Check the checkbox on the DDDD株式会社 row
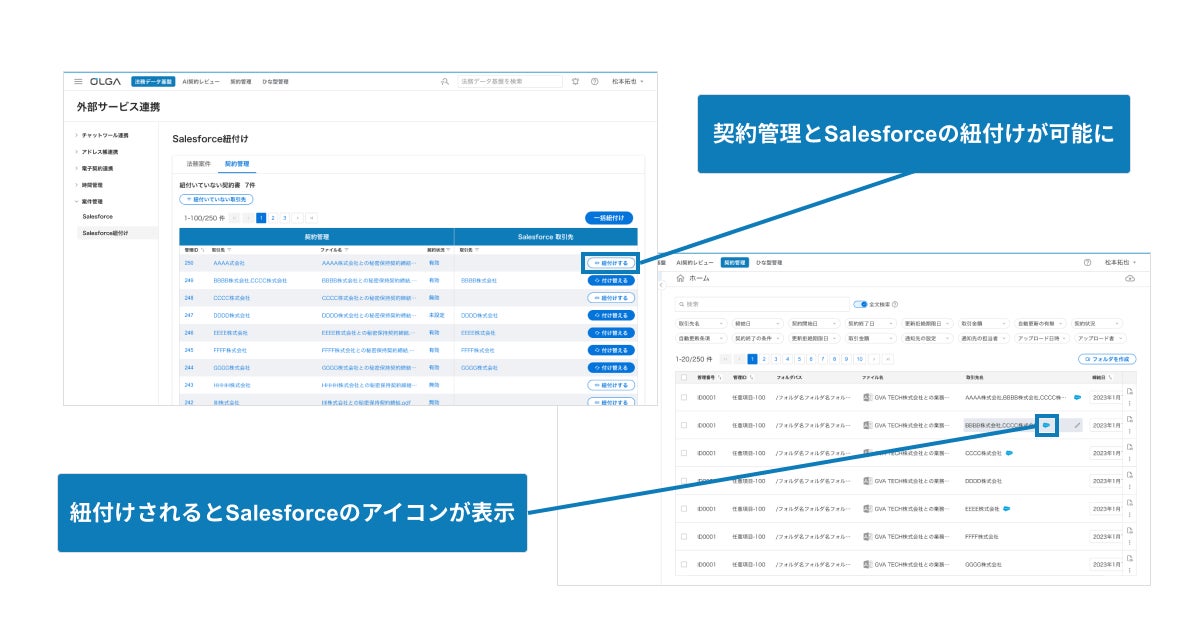 [684, 481]
